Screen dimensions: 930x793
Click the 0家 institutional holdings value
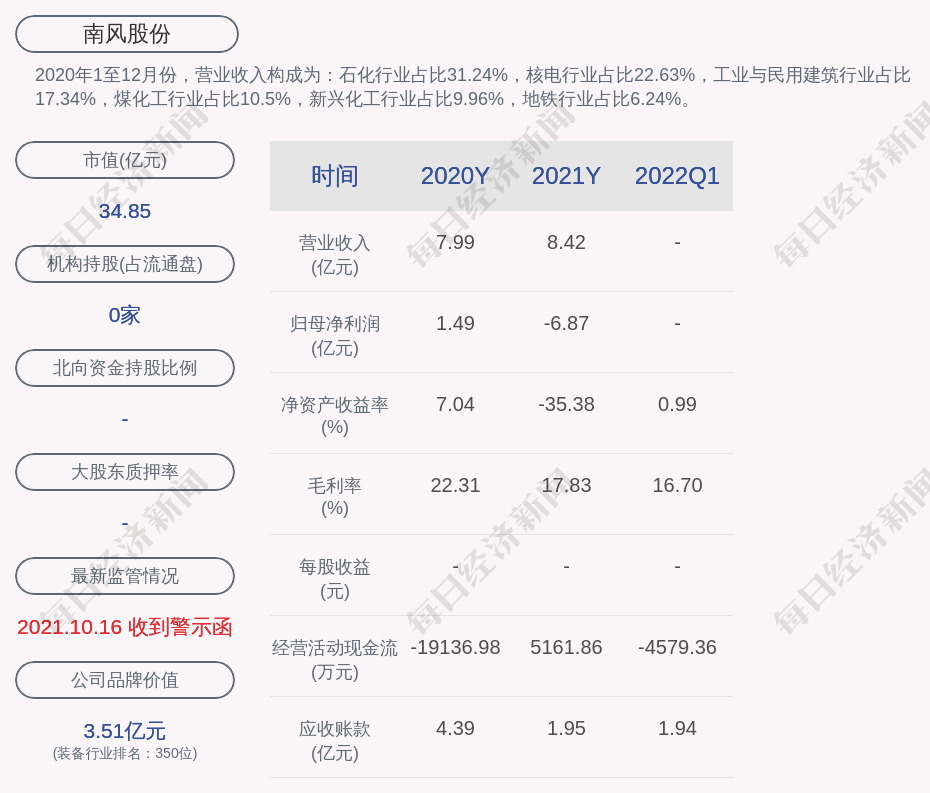point(125,315)
